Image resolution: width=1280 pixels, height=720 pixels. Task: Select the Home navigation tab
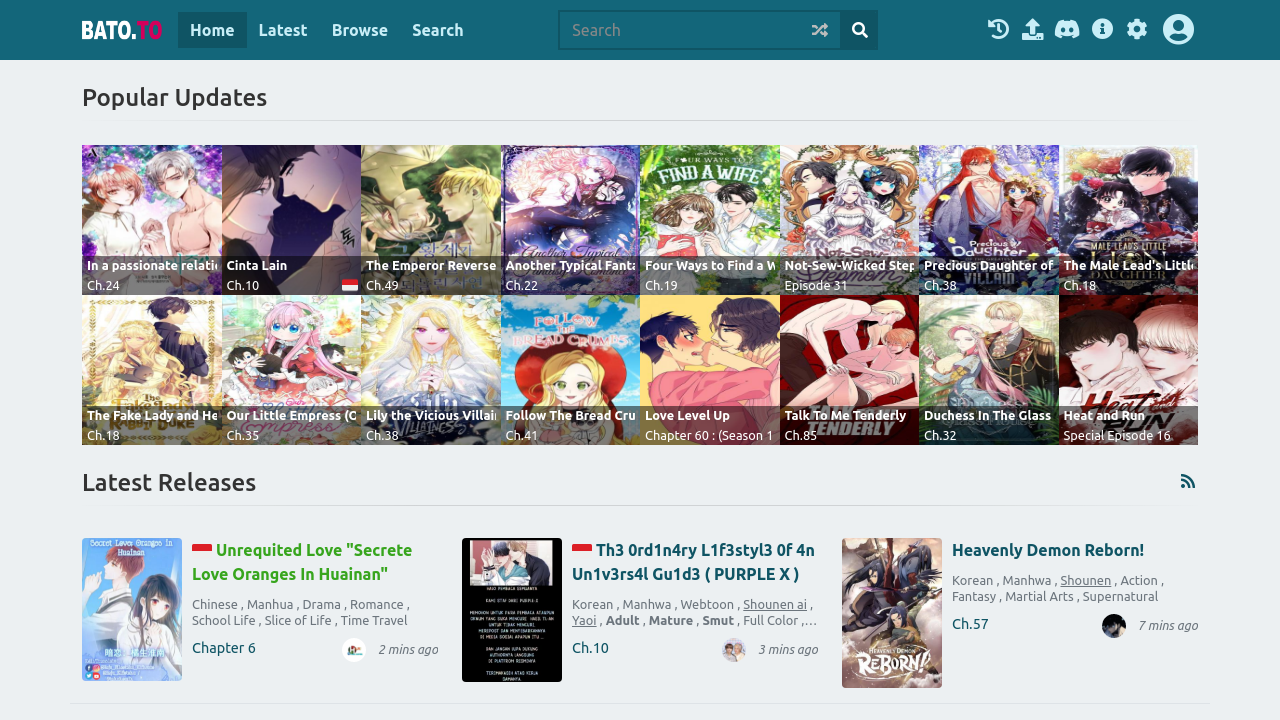[x=212, y=30]
